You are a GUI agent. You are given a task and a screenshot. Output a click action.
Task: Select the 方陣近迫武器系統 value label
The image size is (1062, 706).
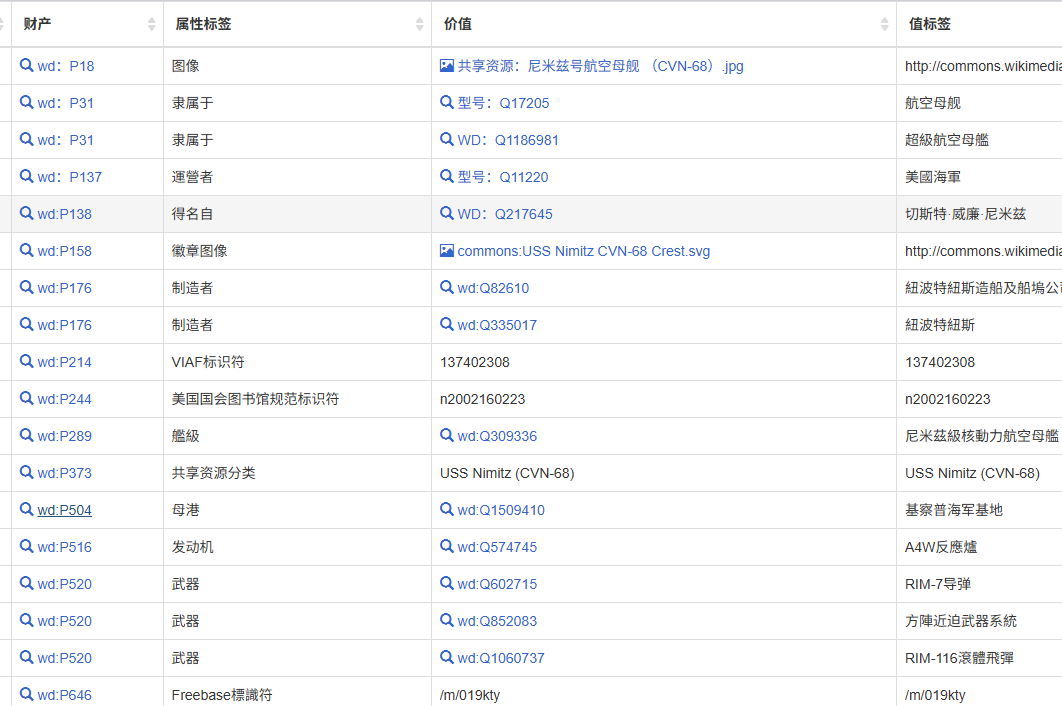960,621
